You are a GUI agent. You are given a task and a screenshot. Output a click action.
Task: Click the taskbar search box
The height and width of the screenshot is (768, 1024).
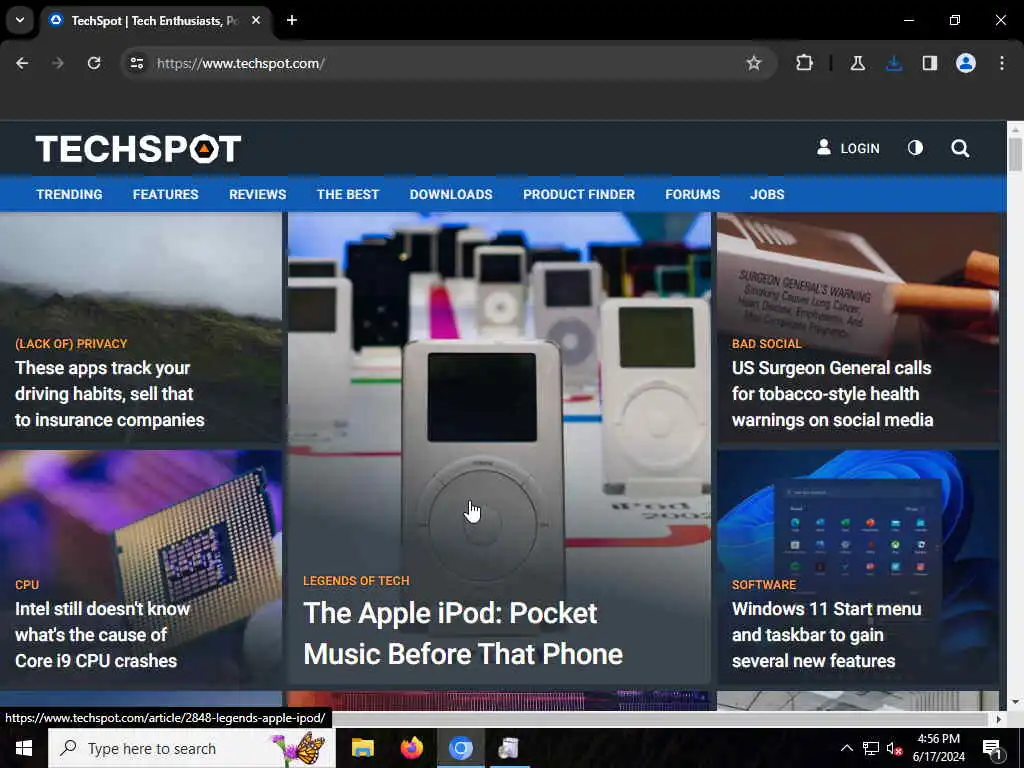(192, 748)
